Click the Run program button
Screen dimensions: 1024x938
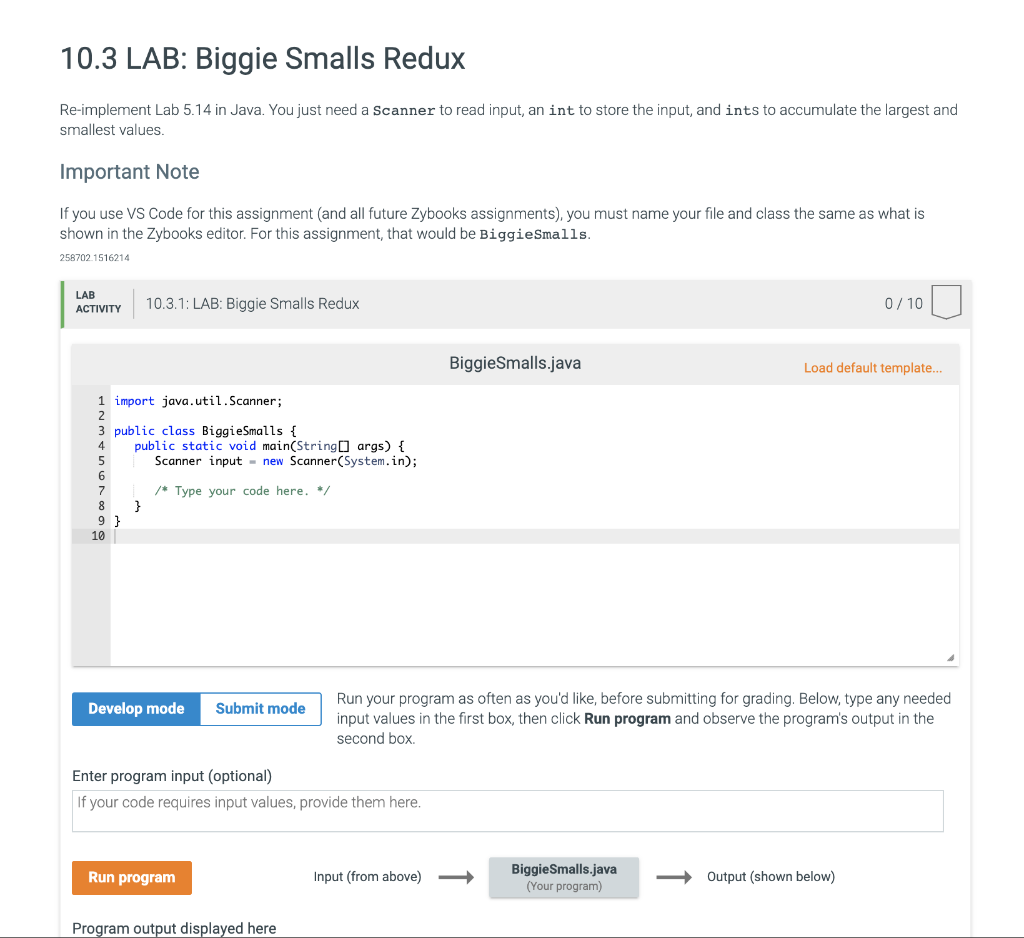coord(131,876)
